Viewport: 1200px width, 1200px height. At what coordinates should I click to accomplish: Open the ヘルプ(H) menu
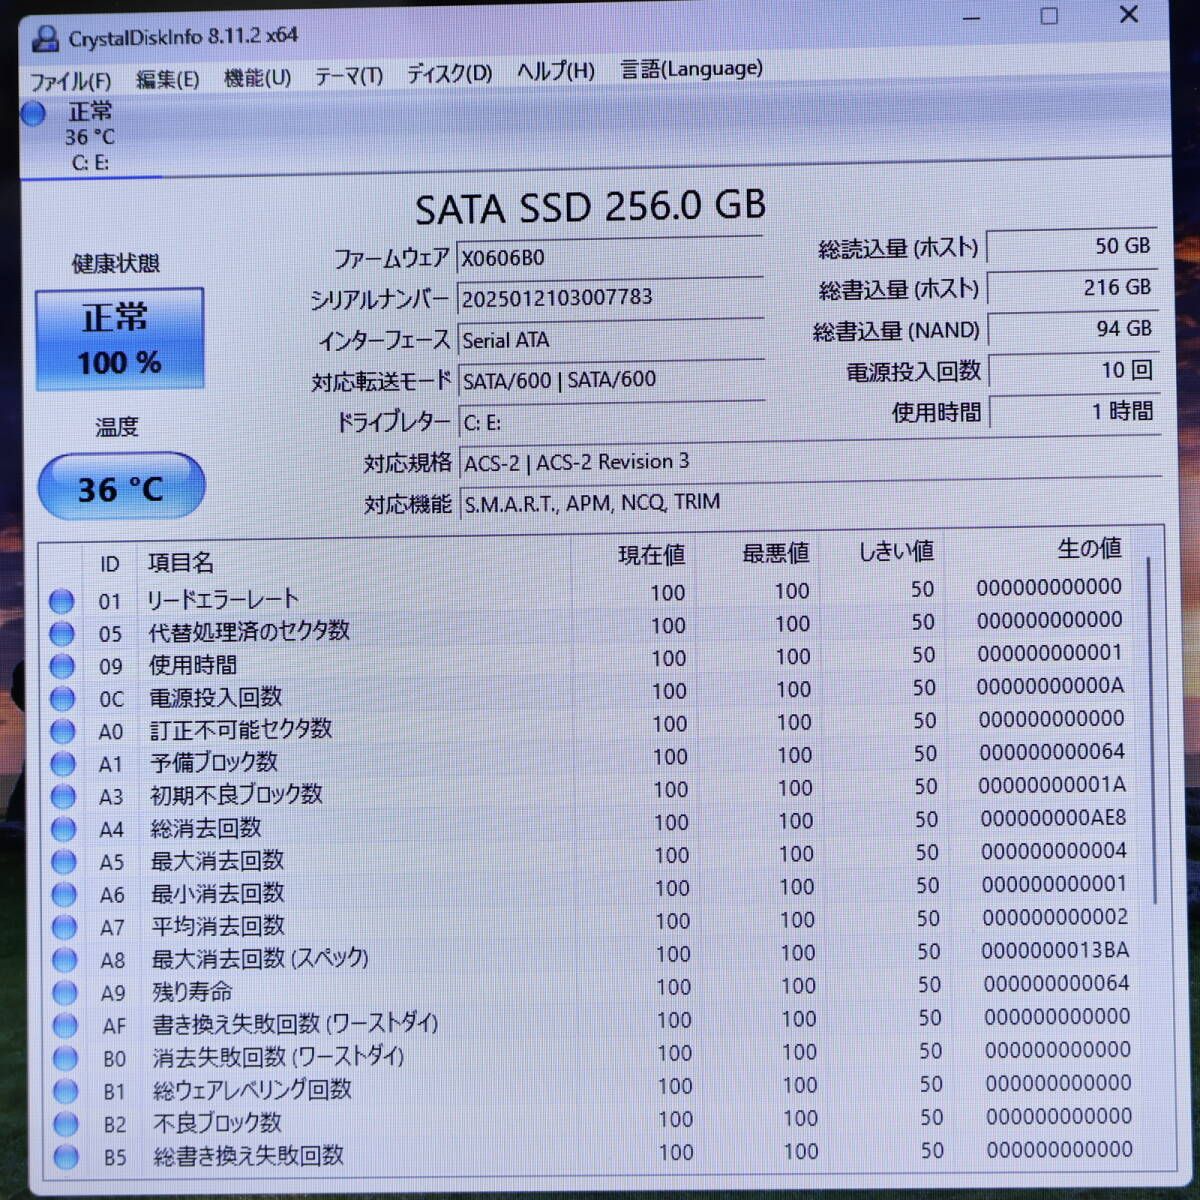coord(555,72)
